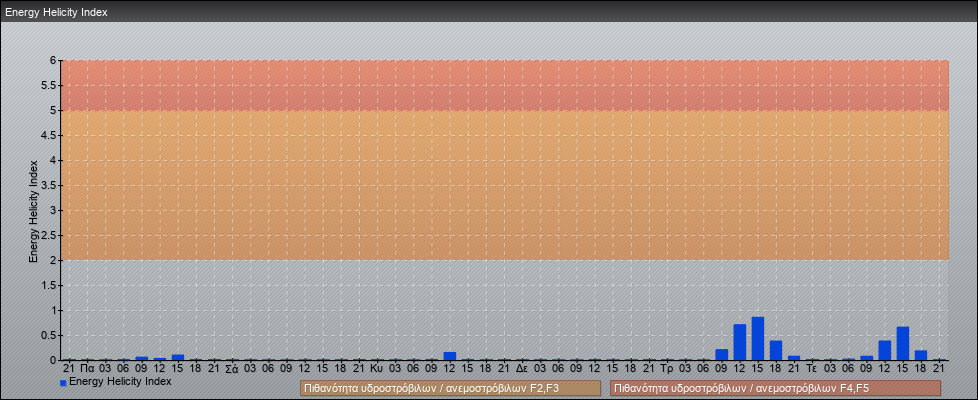The width and height of the screenshot is (978, 400).
Task: Click the Energy Helicity Index panel title
Action: tap(56, 12)
